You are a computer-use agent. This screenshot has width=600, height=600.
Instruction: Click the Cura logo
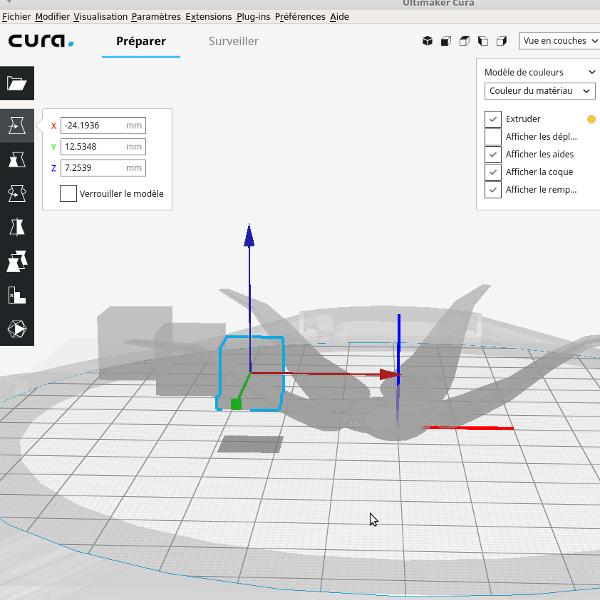(x=41, y=41)
